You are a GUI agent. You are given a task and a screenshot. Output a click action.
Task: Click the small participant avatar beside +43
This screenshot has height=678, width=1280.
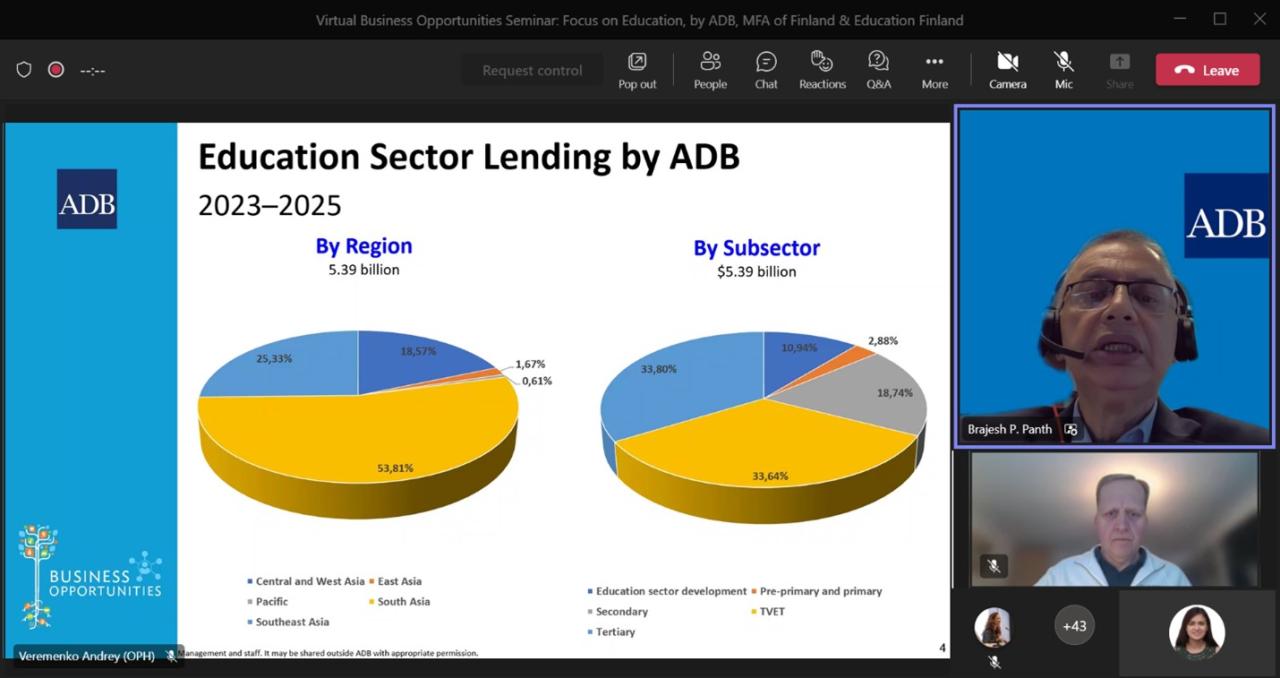tap(993, 627)
